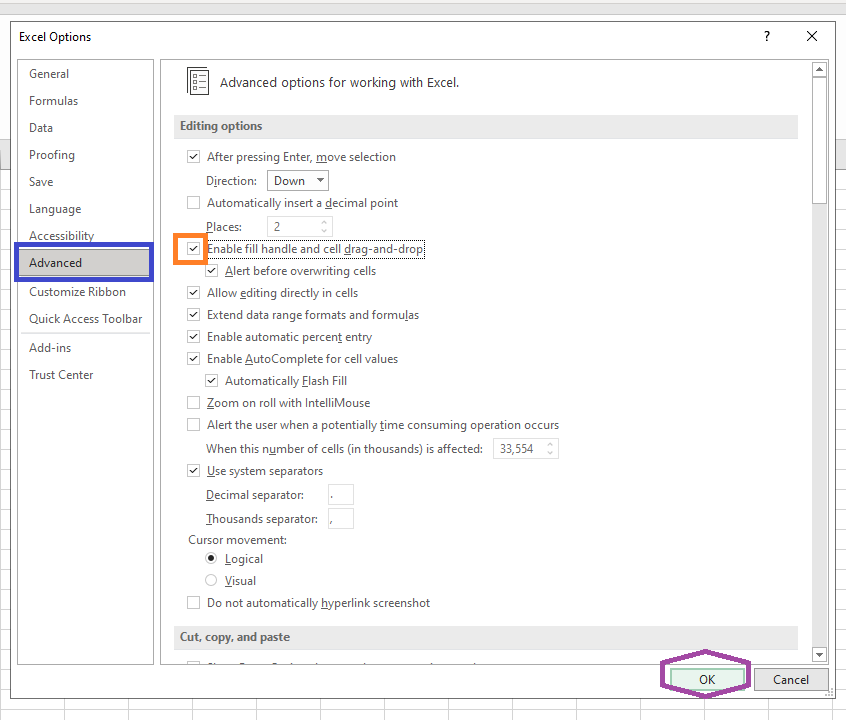Select the Save category
The width and height of the screenshot is (846, 720).
pyautogui.click(x=41, y=182)
